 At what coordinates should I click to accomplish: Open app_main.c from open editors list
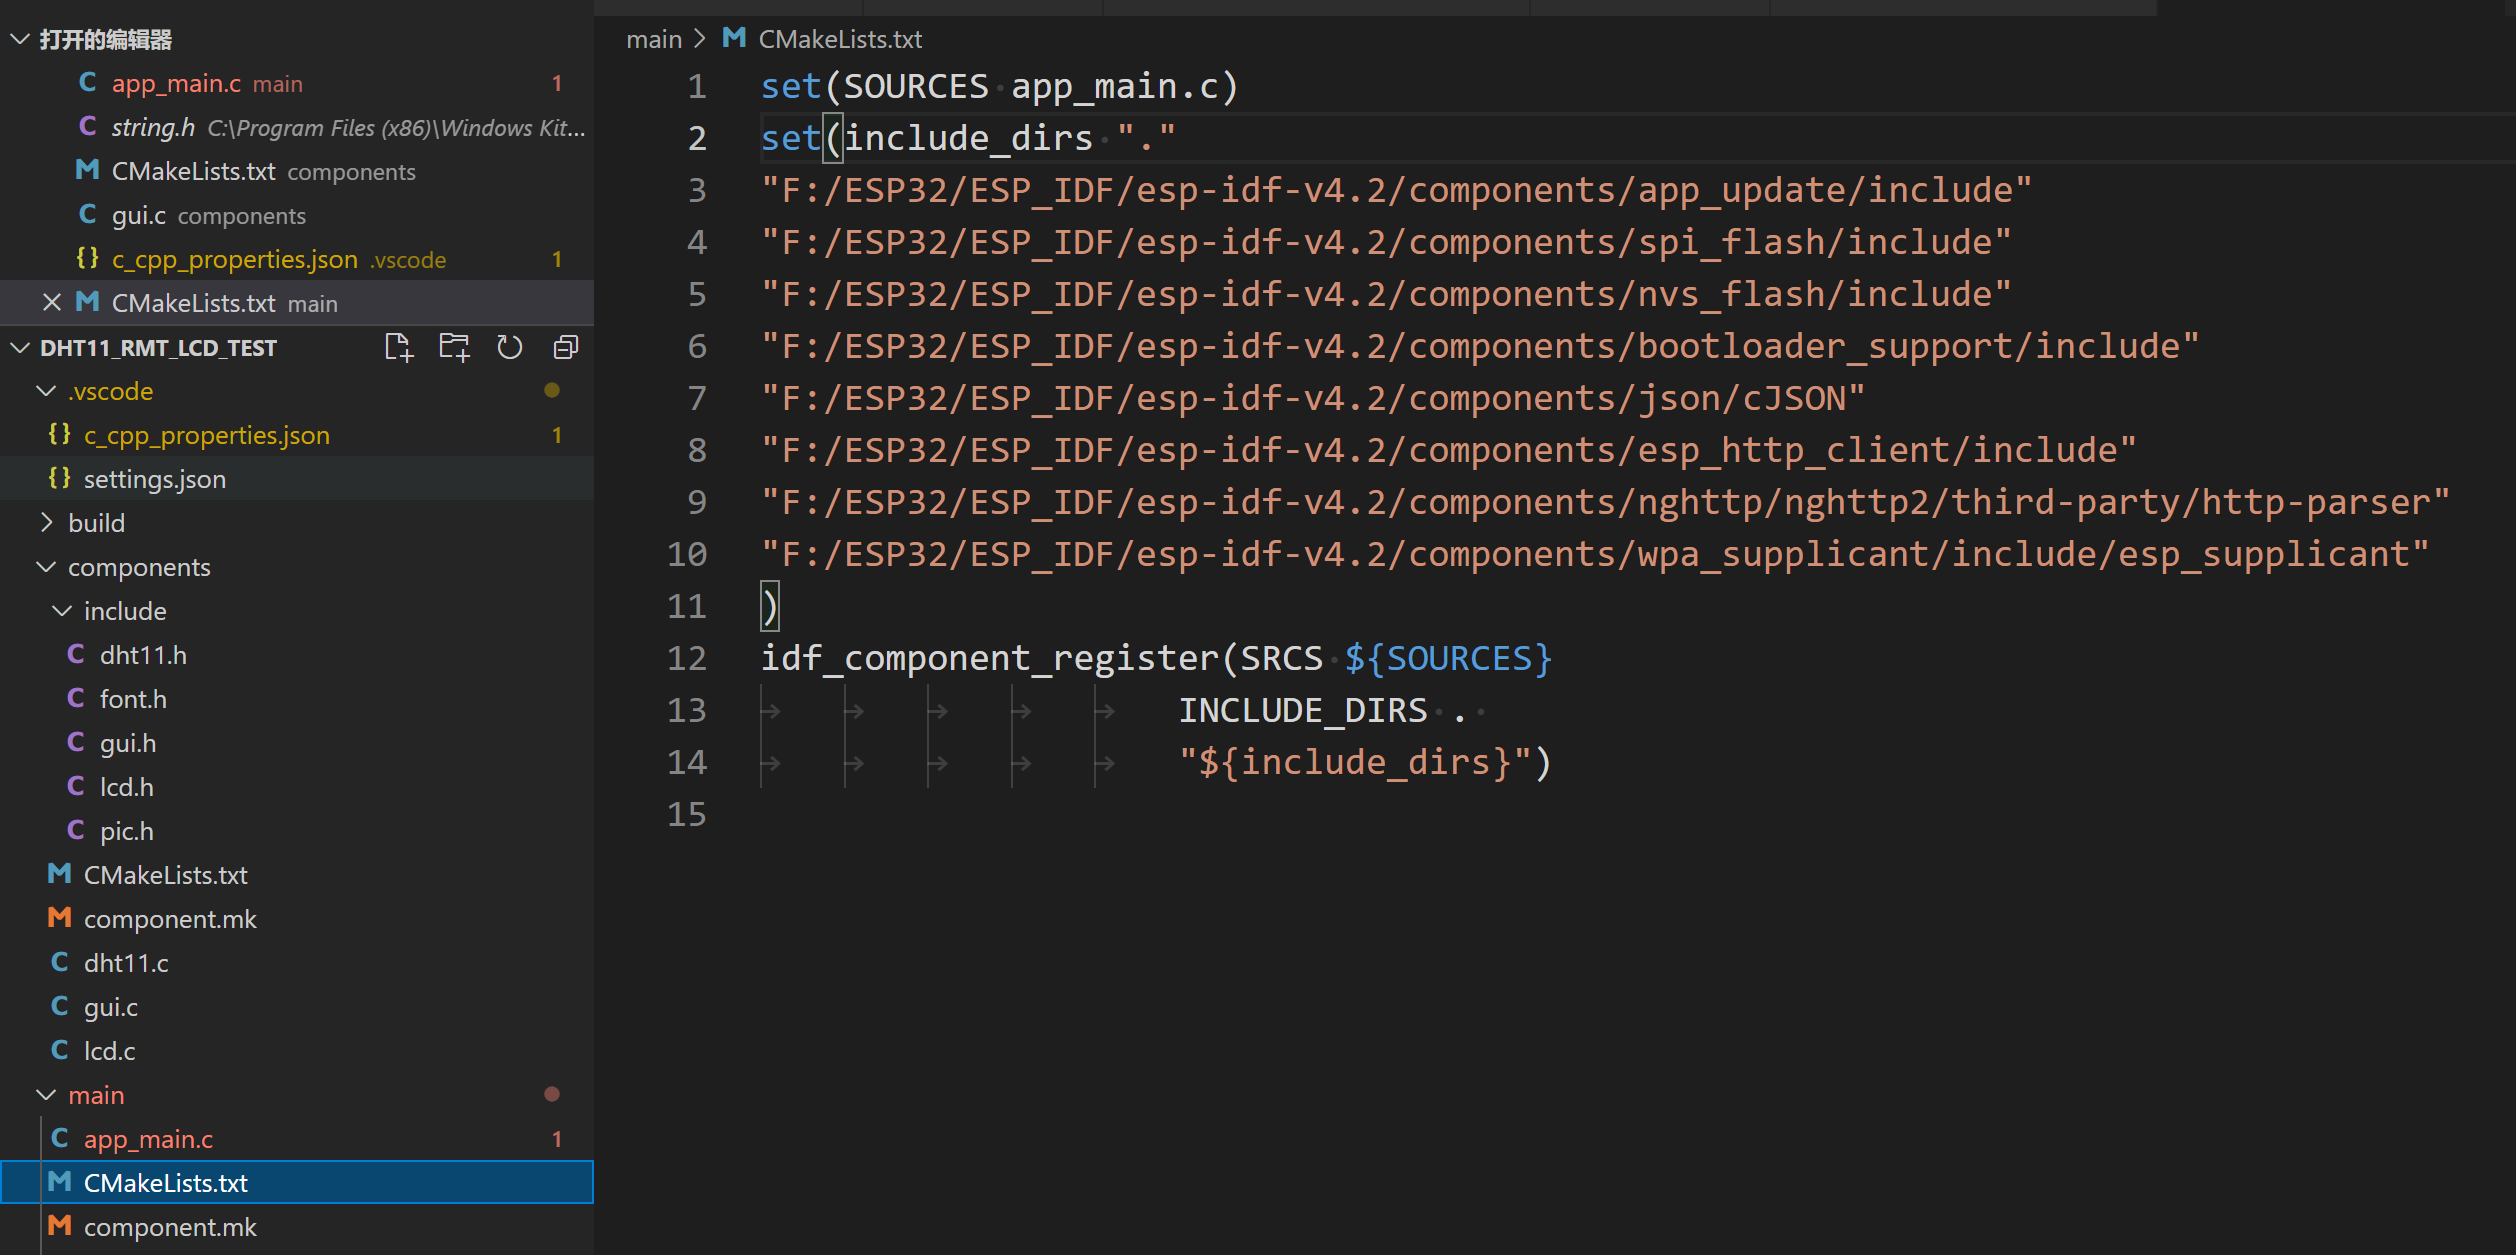point(176,84)
